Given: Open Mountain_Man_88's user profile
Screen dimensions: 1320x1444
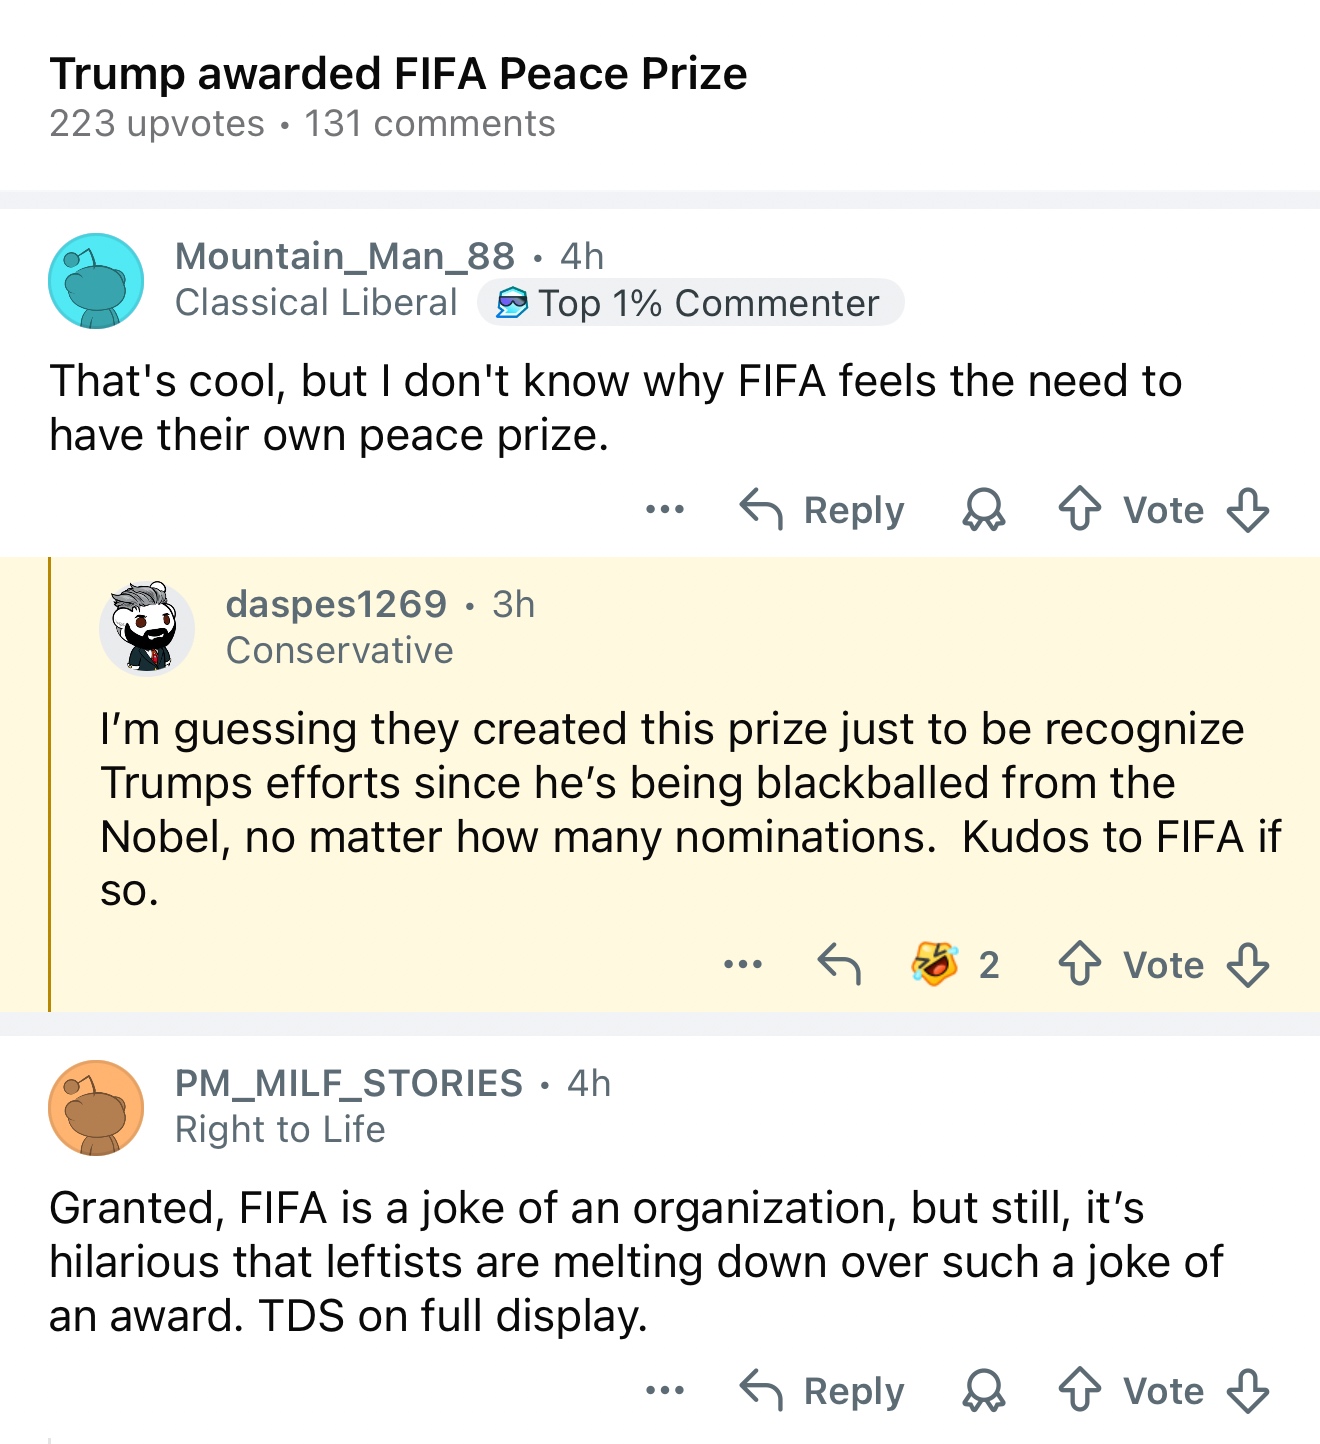Looking at the screenshot, I should click(x=344, y=256).
